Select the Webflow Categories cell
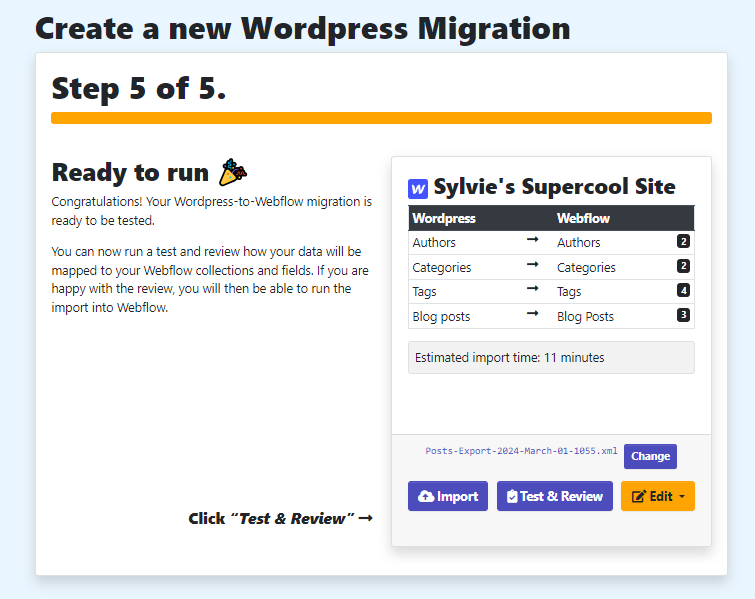The width and height of the screenshot is (755, 599). click(x=586, y=267)
